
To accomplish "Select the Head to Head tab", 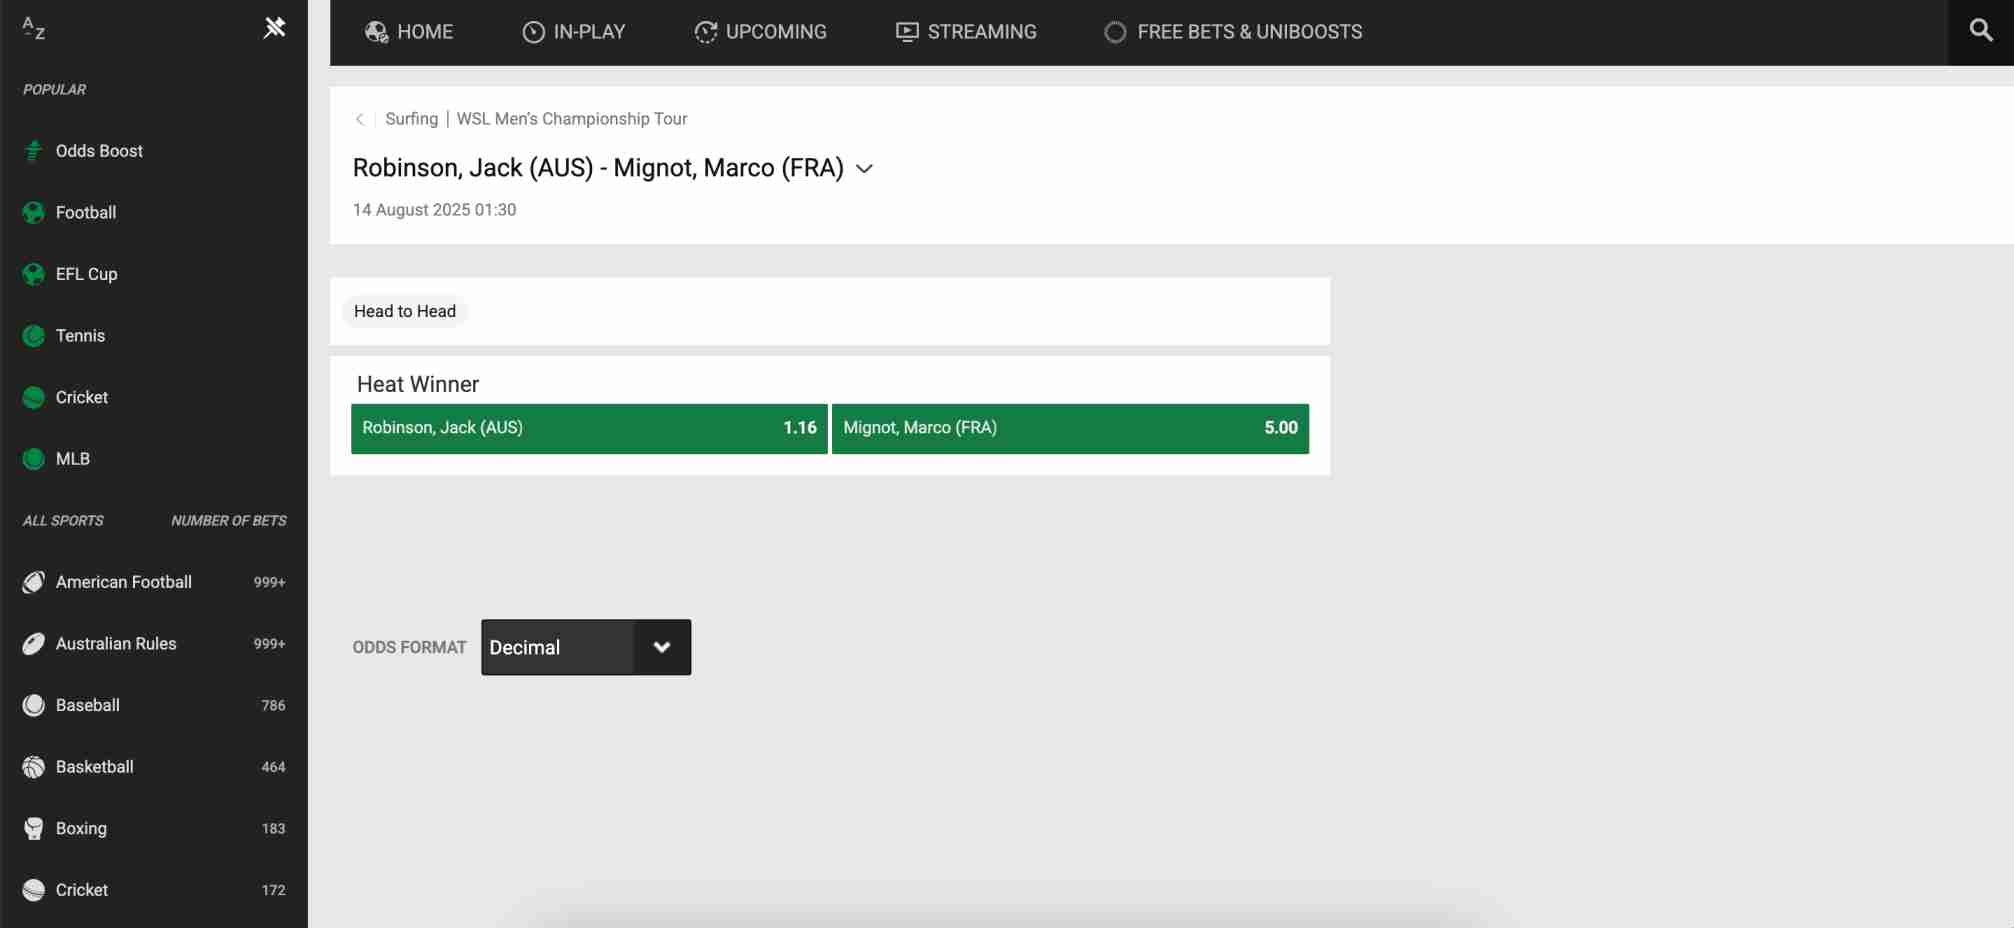I will click(x=405, y=311).
